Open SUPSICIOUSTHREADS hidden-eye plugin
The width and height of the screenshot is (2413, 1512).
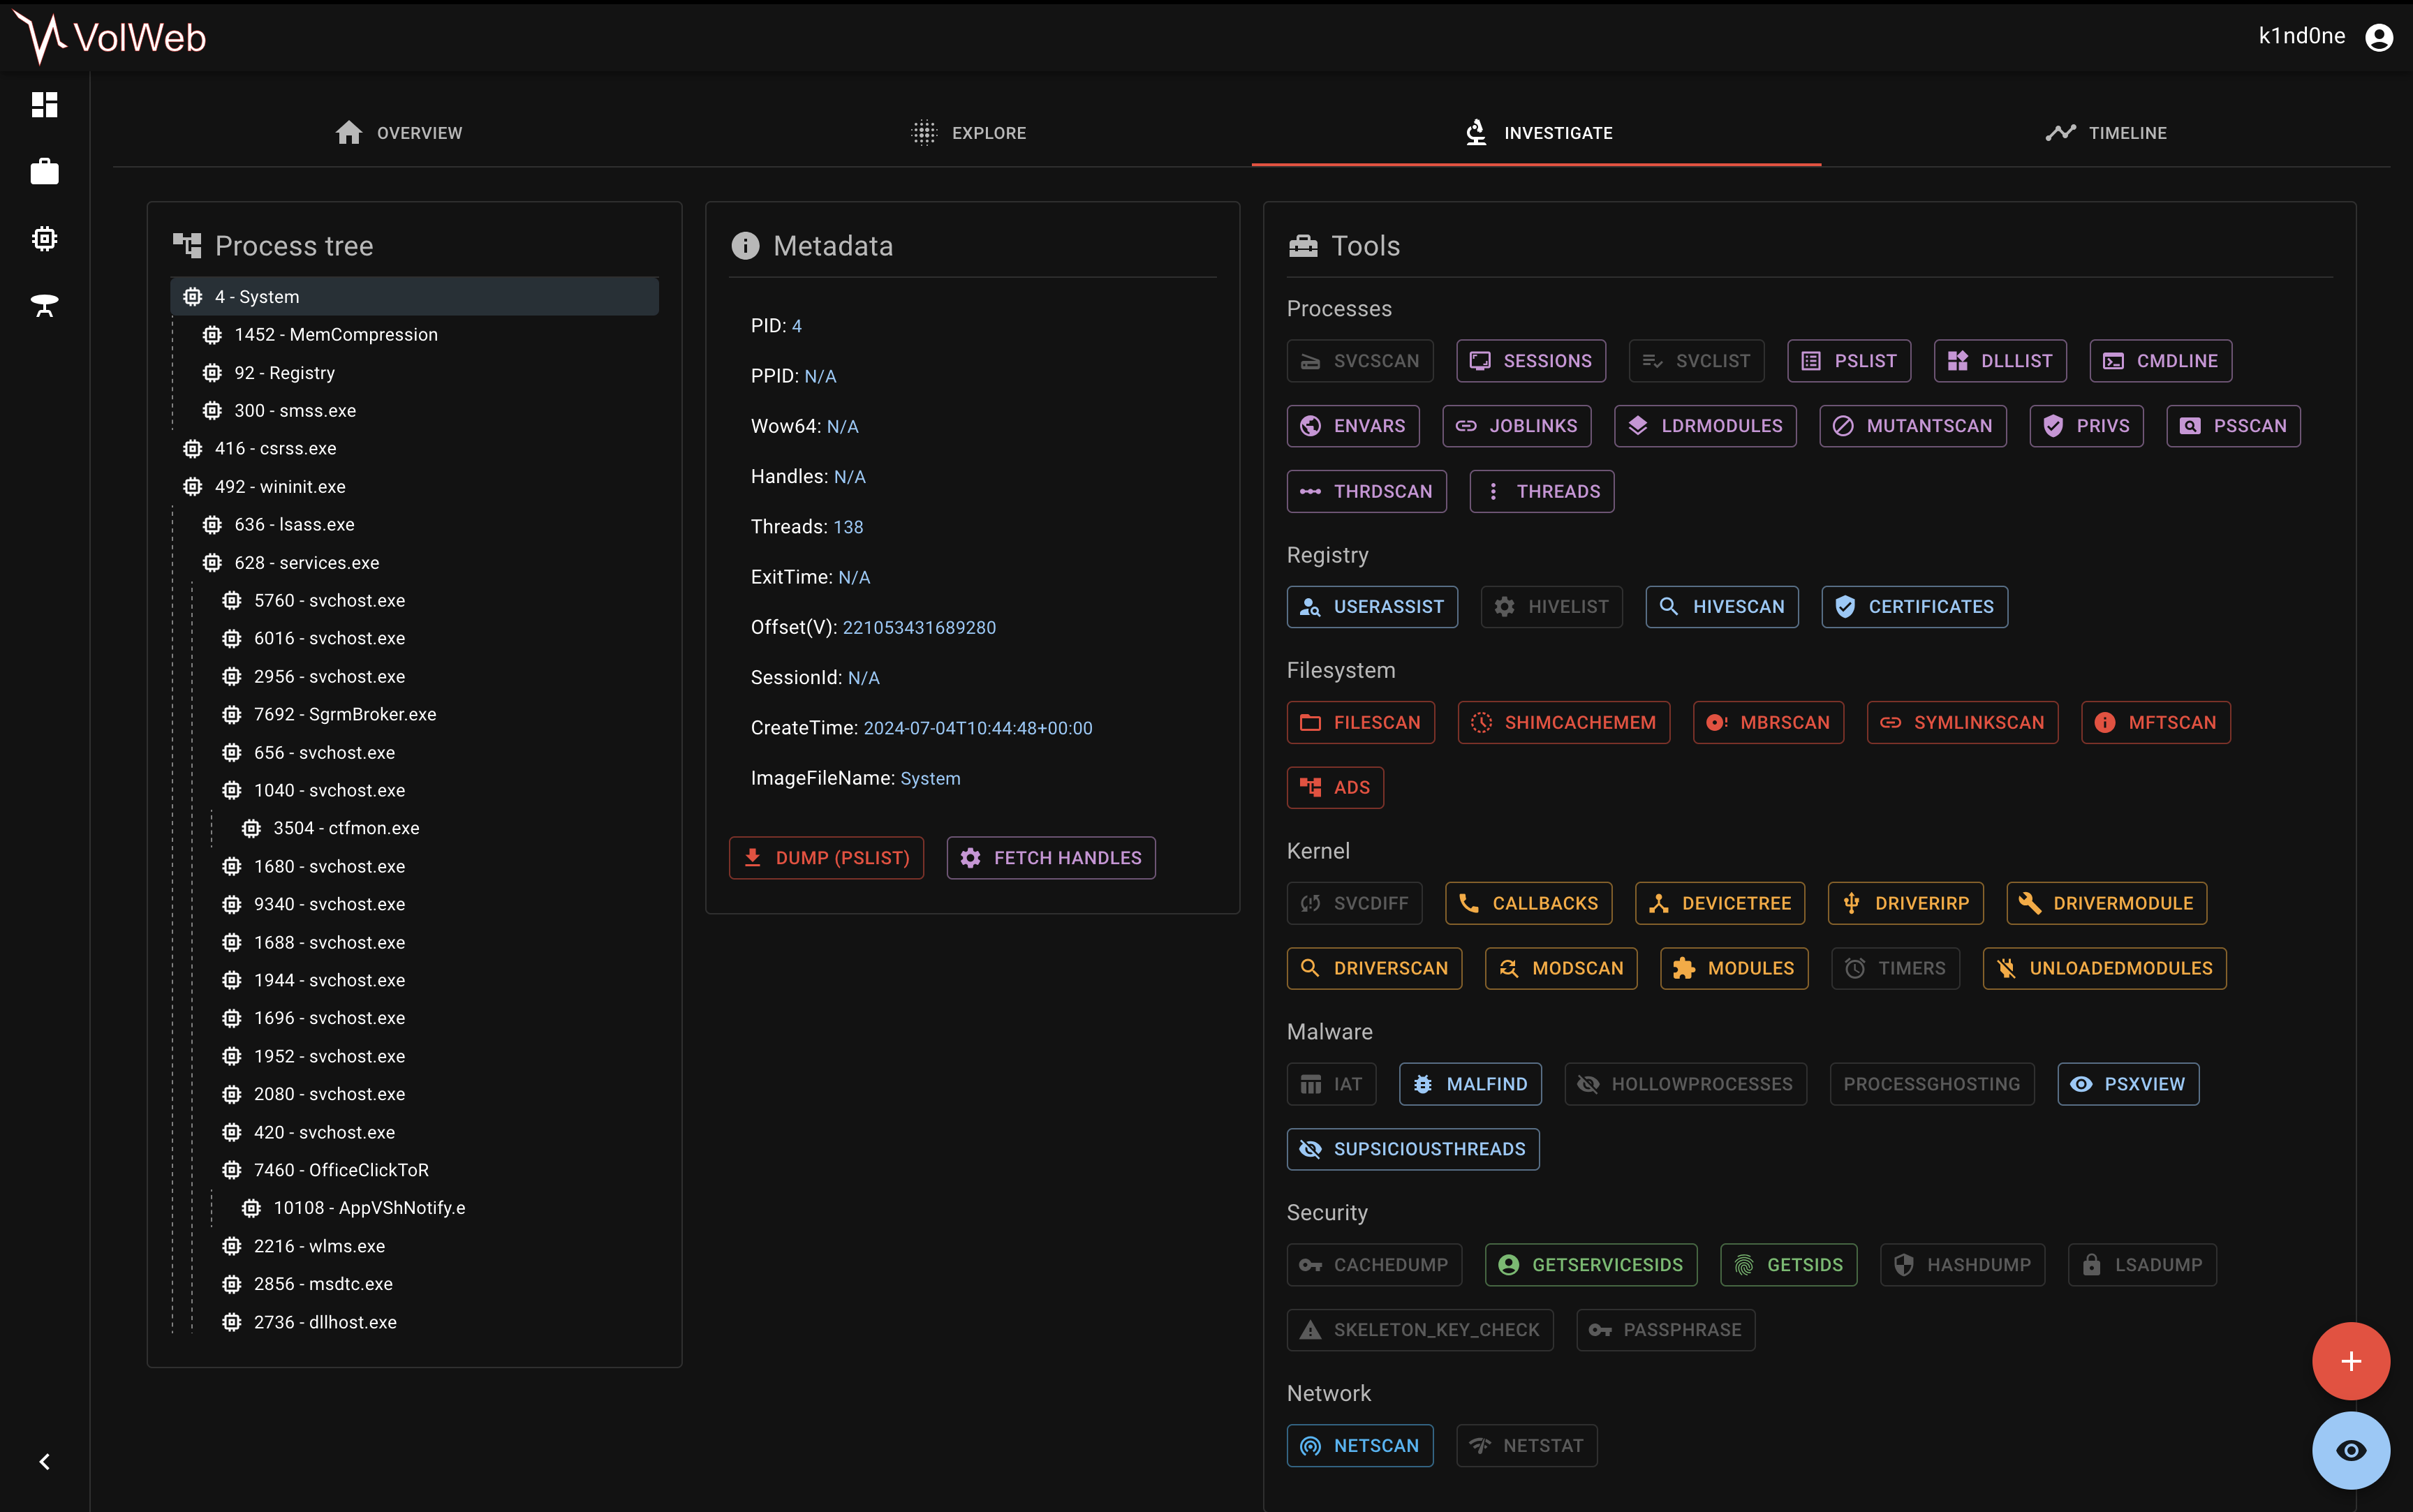tap(1412, 1149)
